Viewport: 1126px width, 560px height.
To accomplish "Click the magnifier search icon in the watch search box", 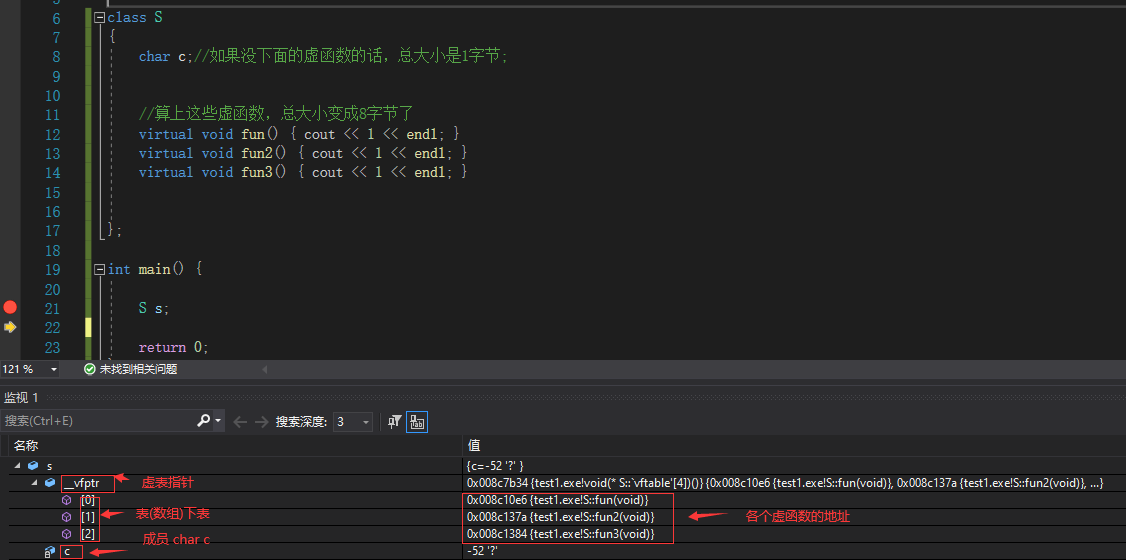I will [x=204, y=421].
